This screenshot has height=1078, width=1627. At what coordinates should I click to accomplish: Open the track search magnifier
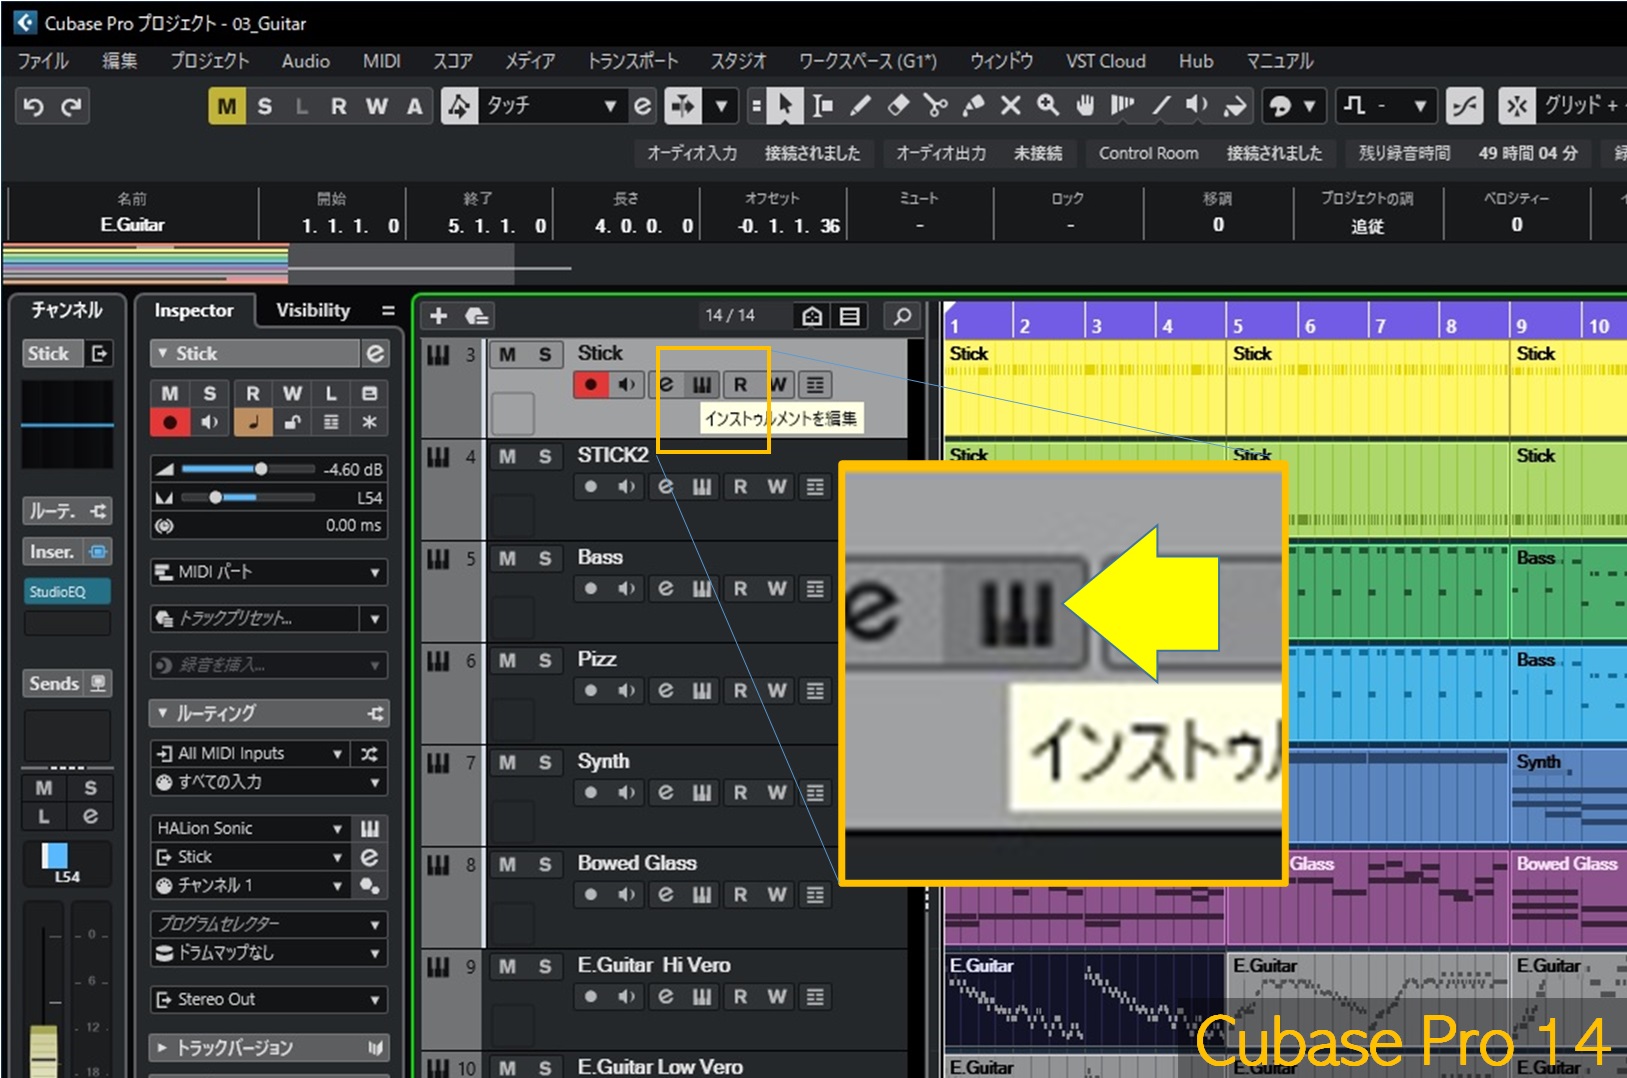click(x=902, y=316)
